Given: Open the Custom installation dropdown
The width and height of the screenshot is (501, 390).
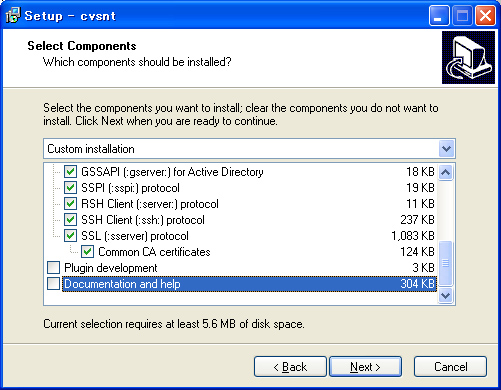Looking at the screenshot, I should coord(447,149).
